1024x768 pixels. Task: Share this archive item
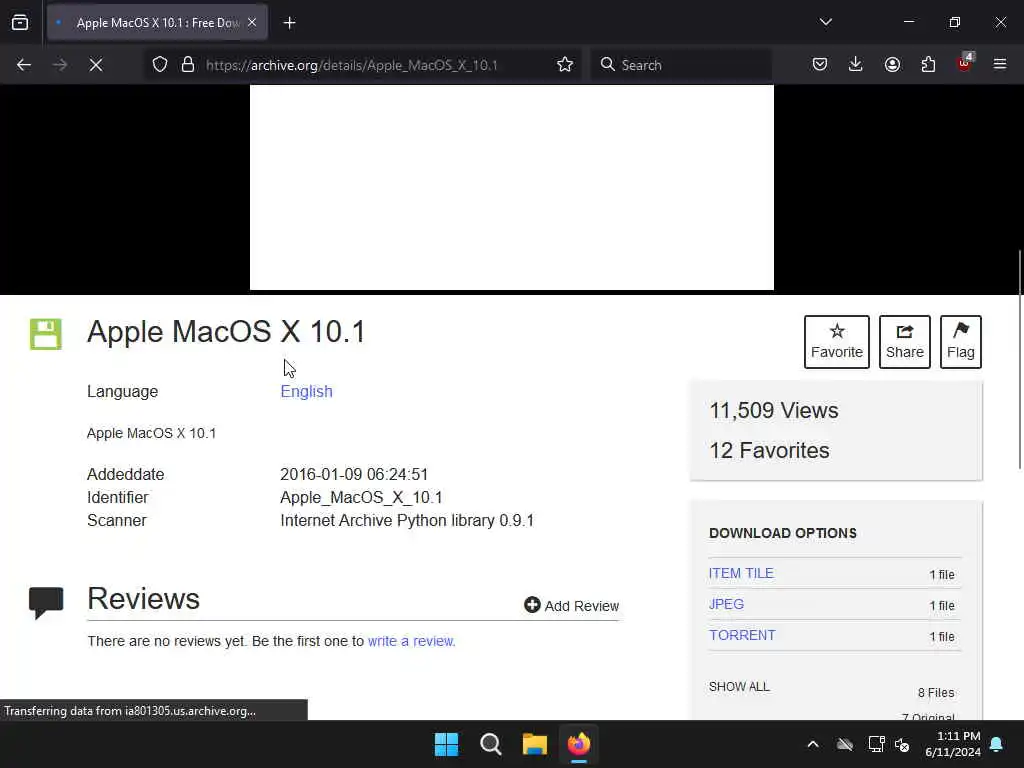tap(904, 342)
